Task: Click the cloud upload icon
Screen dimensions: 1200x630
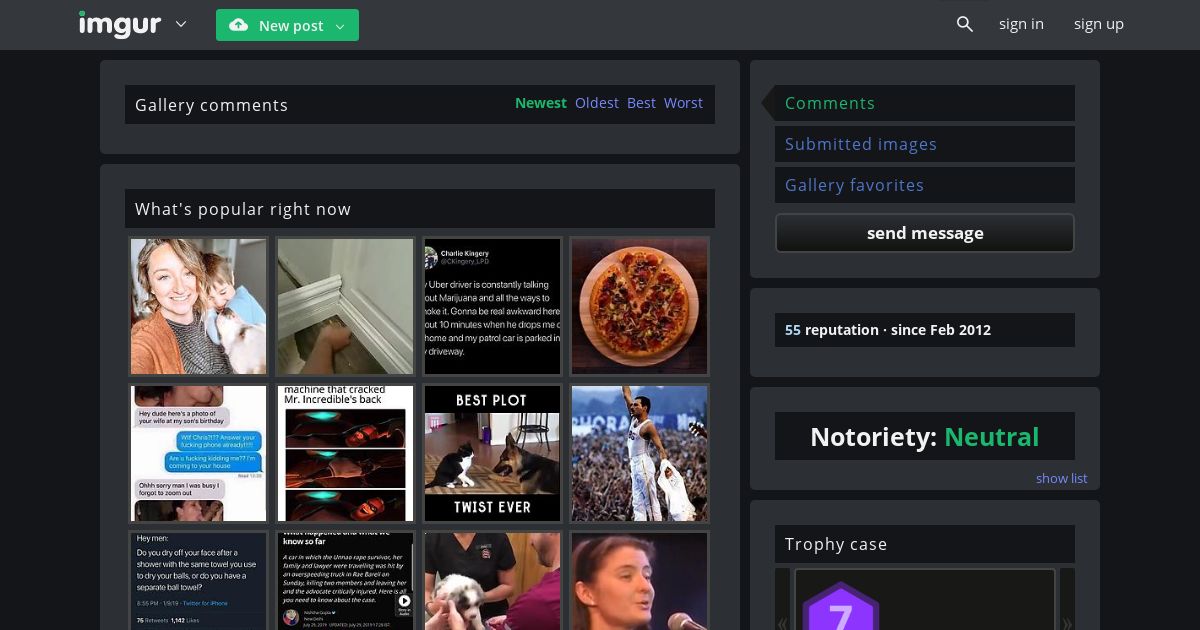Action: 238,25
